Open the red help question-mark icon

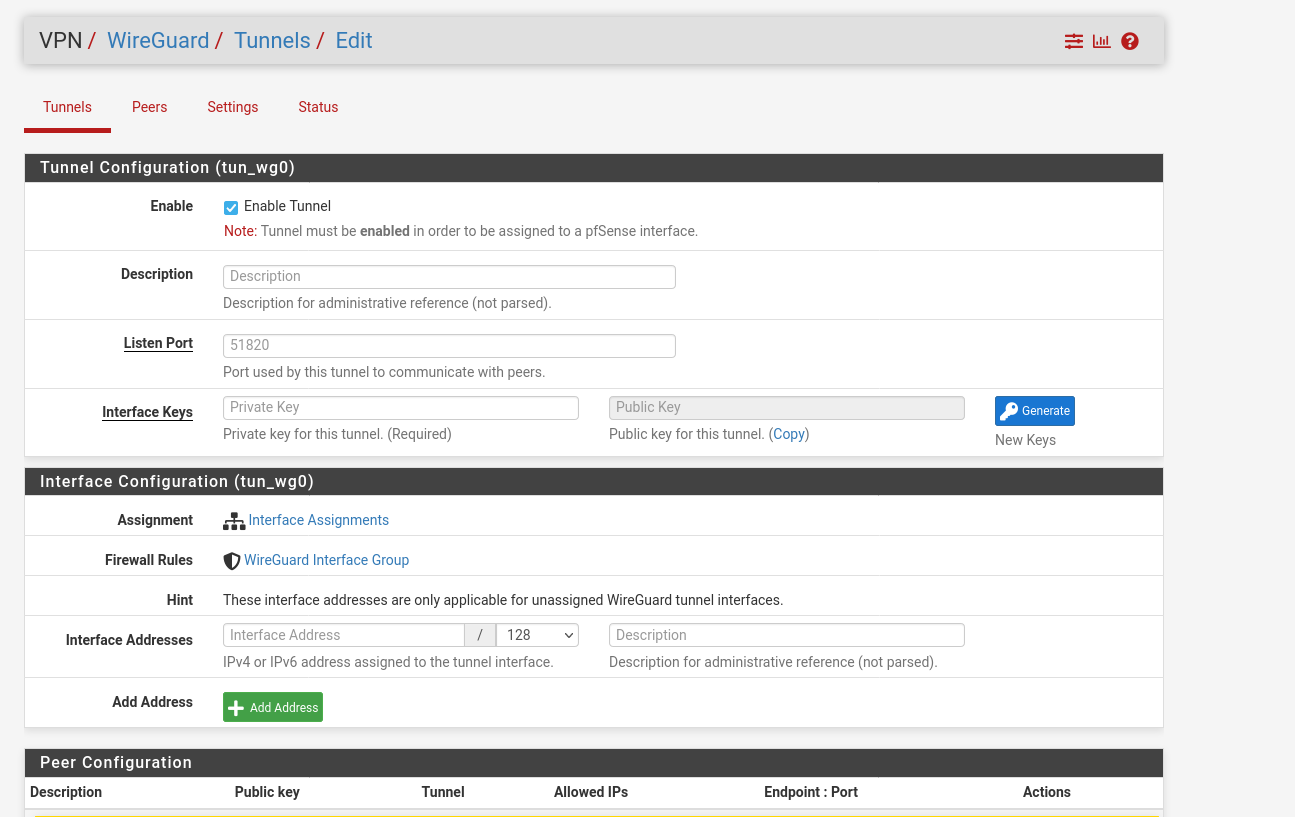click(x=1130, y=41)
